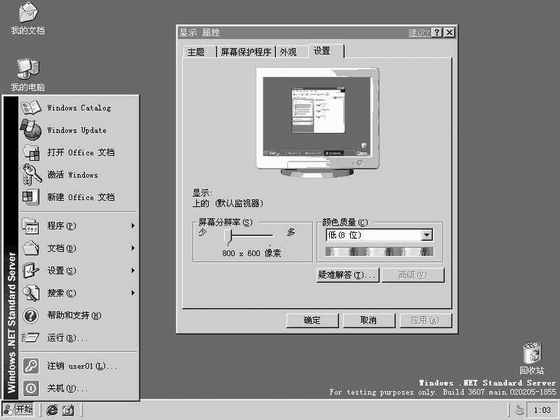The image size is (560, 420).
Task: Click the 屏幕分辨率 slider thumb
Action: click(229, 237)
